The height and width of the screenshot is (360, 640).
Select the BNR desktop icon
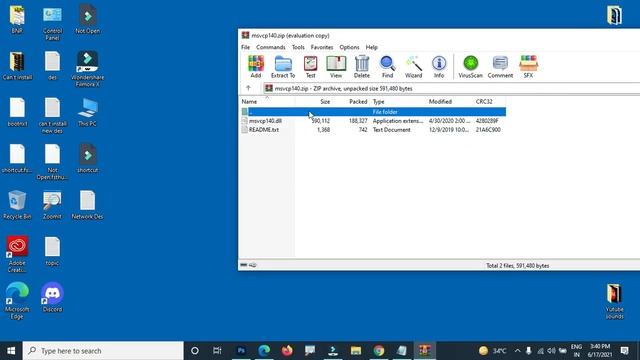pyautogui.click(x=17, y=19)
